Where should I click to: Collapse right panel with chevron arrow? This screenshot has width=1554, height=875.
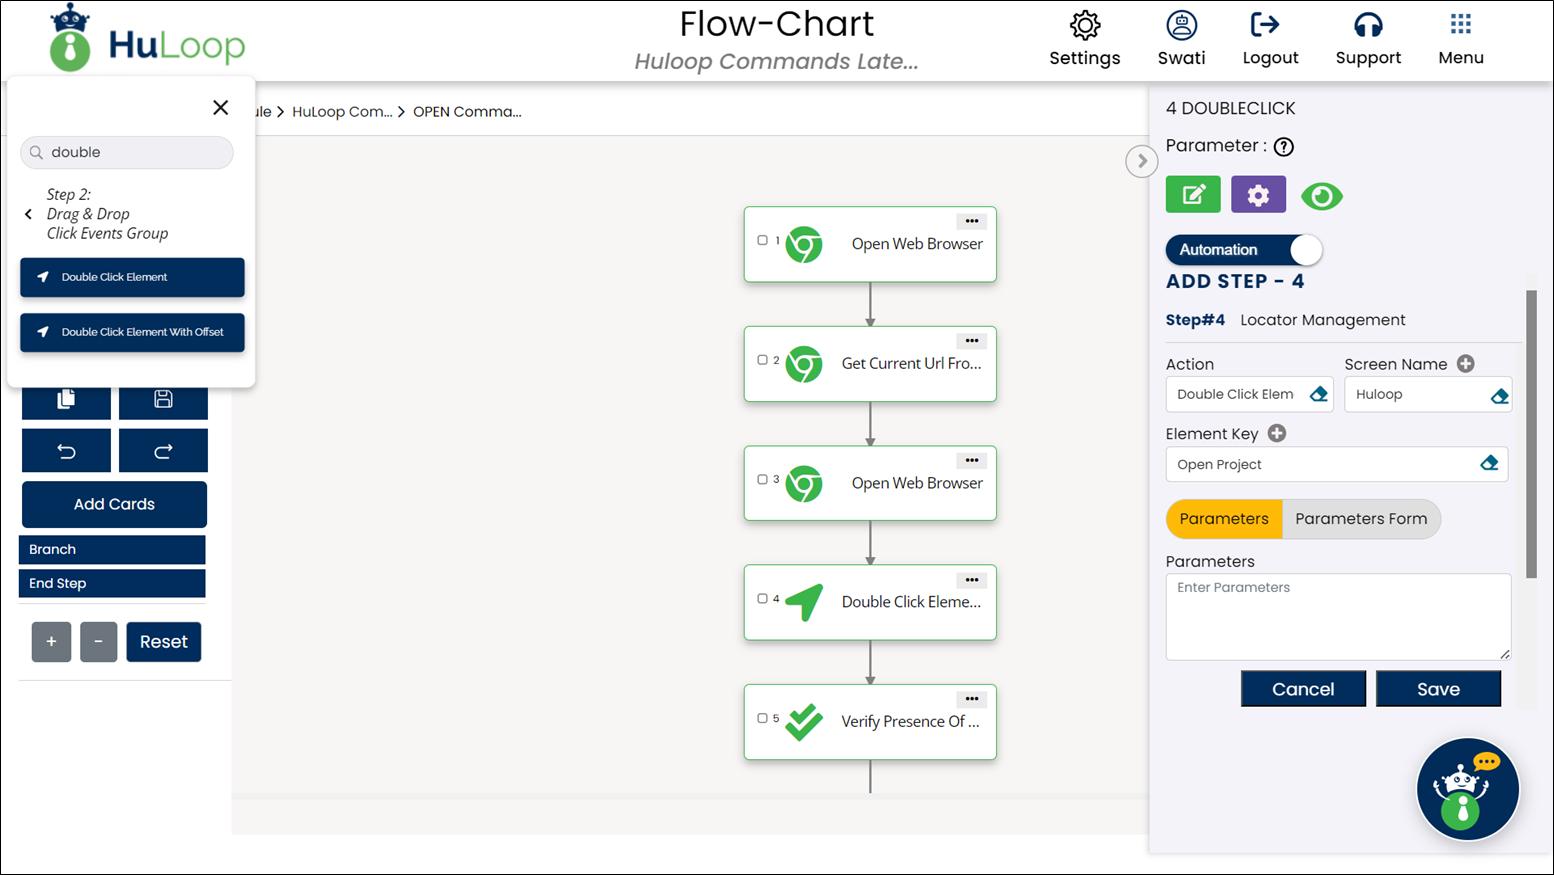(x=1141, y=161)
